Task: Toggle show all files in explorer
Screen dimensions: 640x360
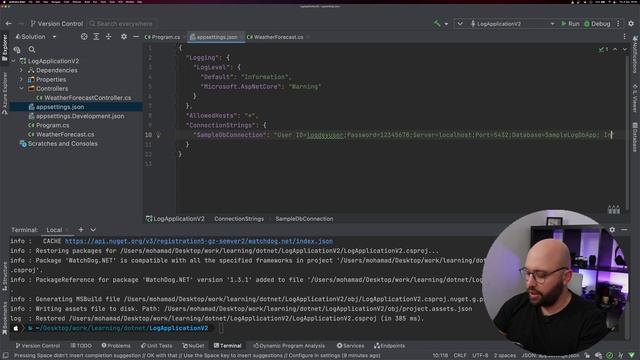Action: click(17, 50)
